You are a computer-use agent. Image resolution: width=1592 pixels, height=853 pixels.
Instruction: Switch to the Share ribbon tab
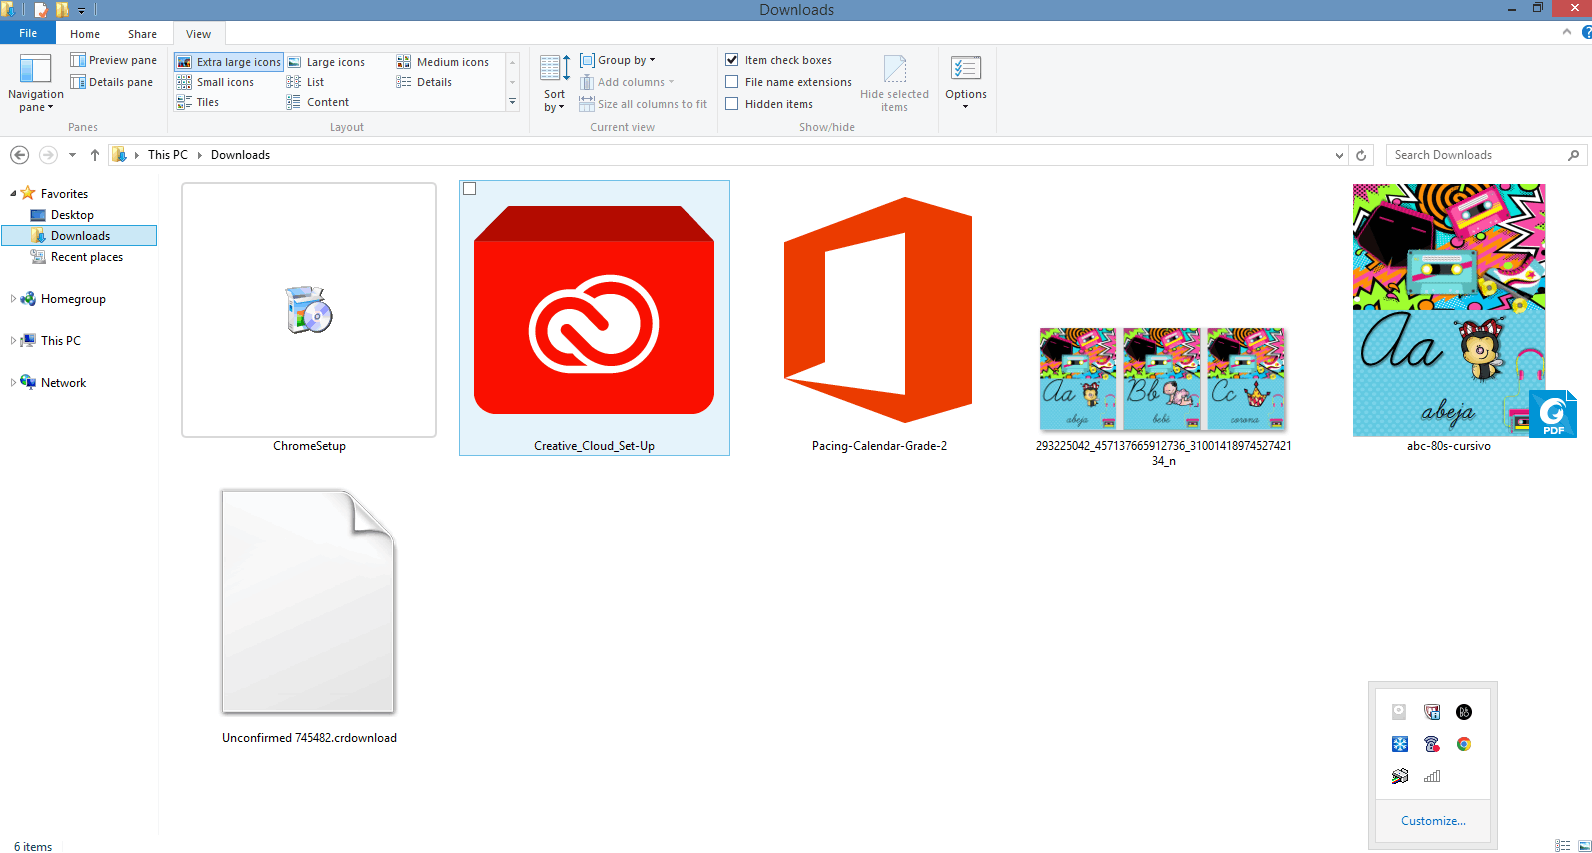pos(142,34)
